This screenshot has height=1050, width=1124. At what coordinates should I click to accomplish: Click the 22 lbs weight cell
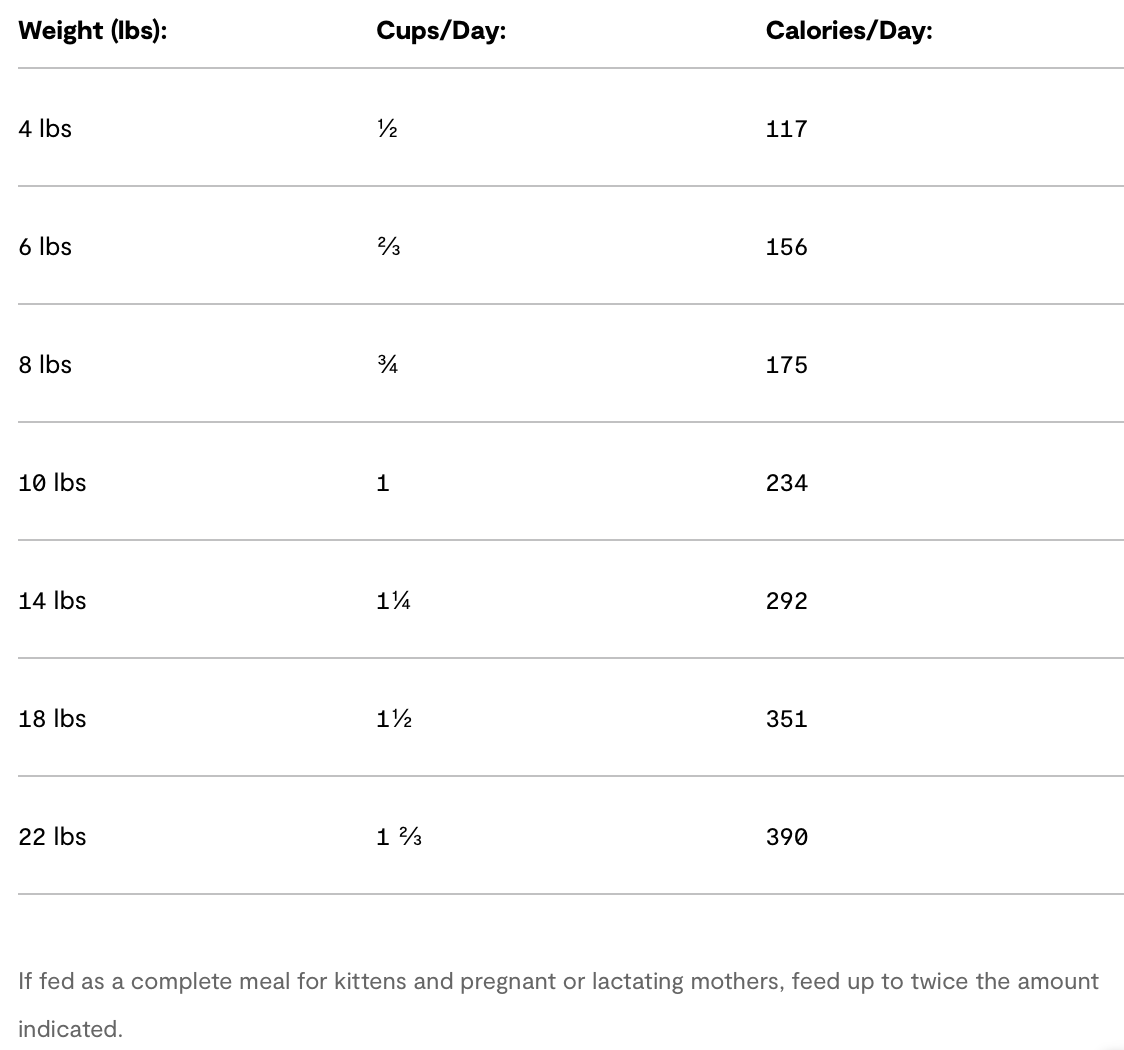52,837
